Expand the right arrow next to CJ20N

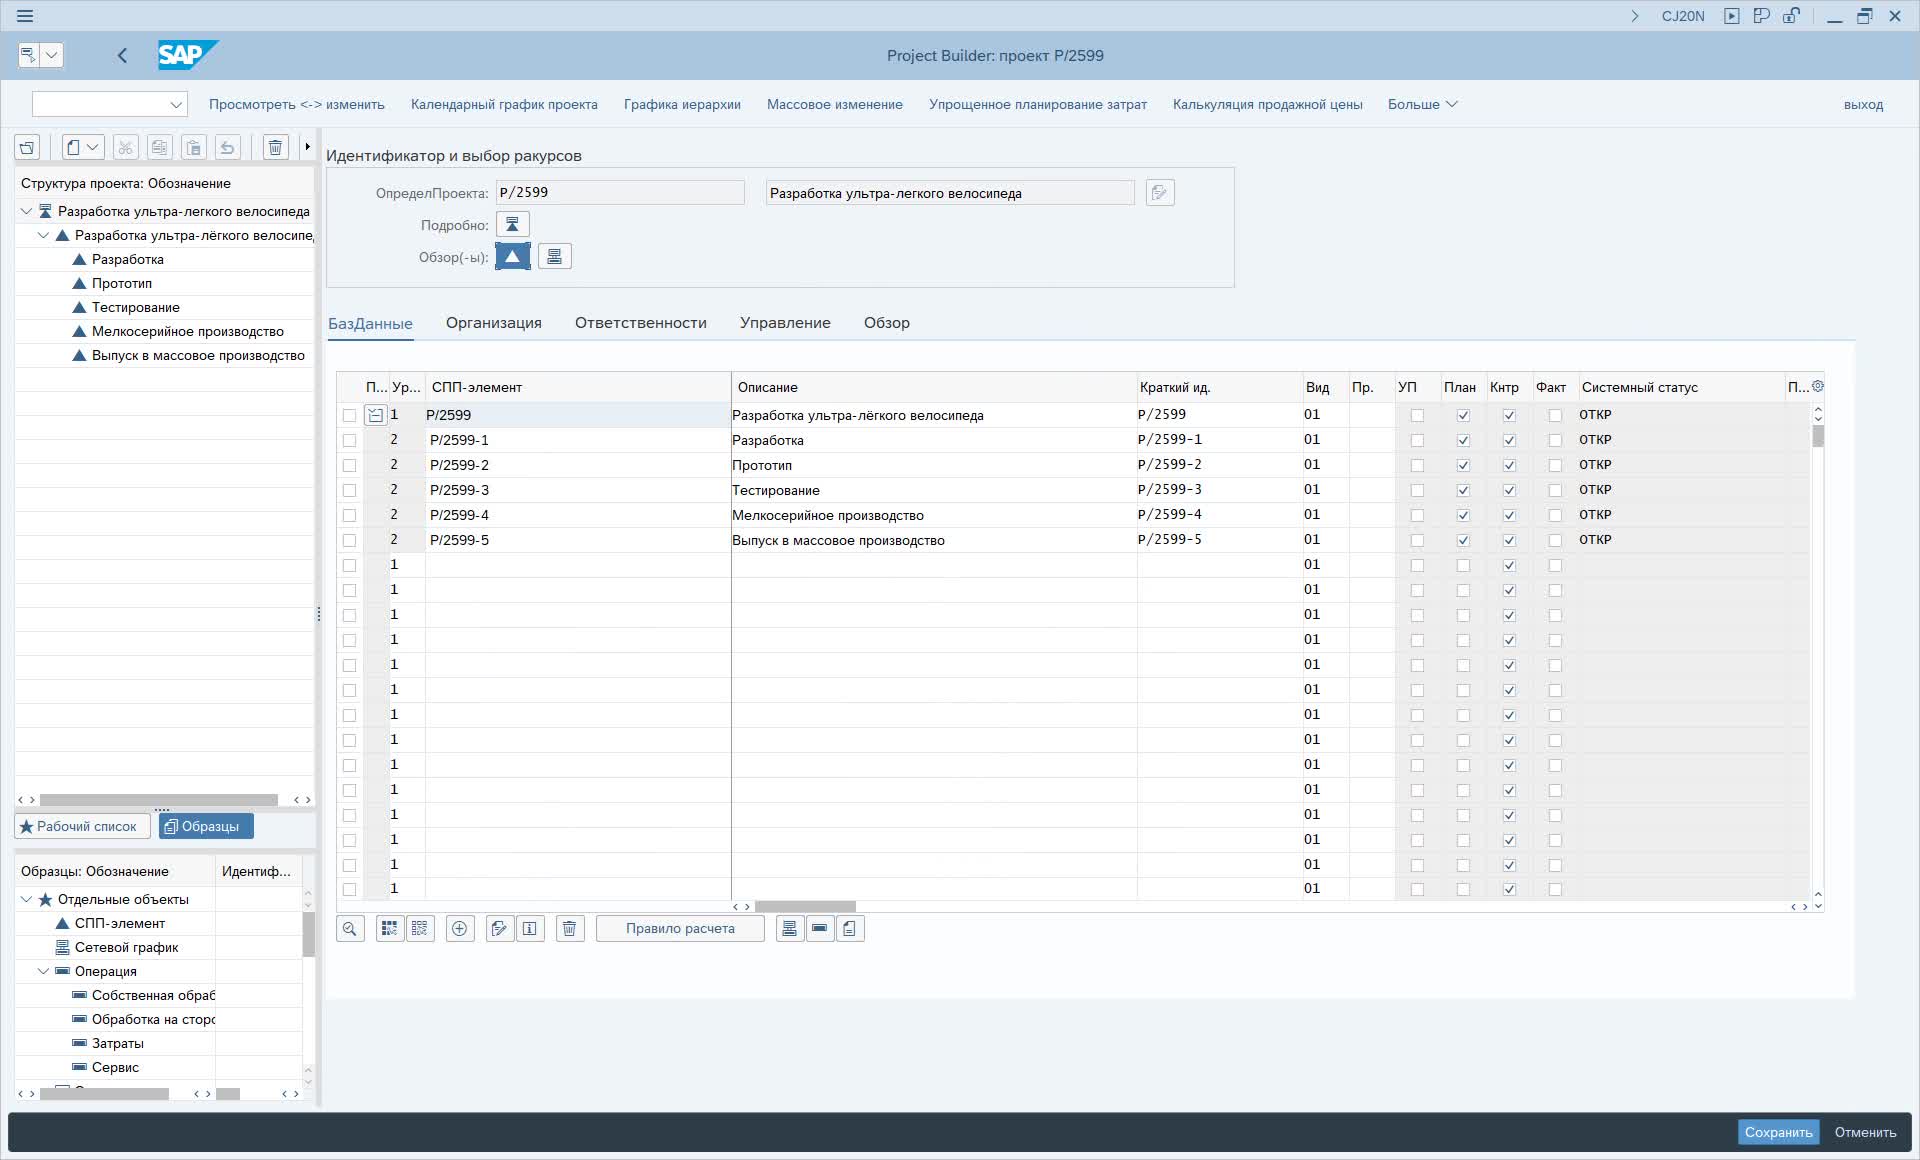[x=1635, y=16]
